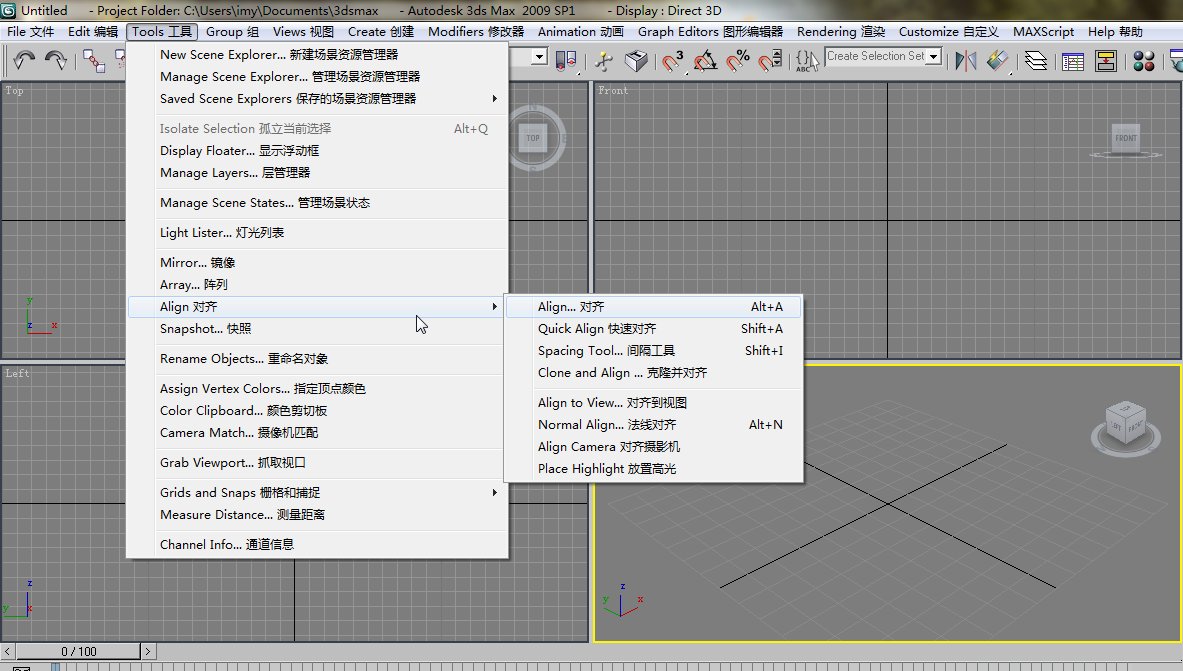Open the Material Editor icon
This screenshot has width=1183, height=671.
(1143, 60)
